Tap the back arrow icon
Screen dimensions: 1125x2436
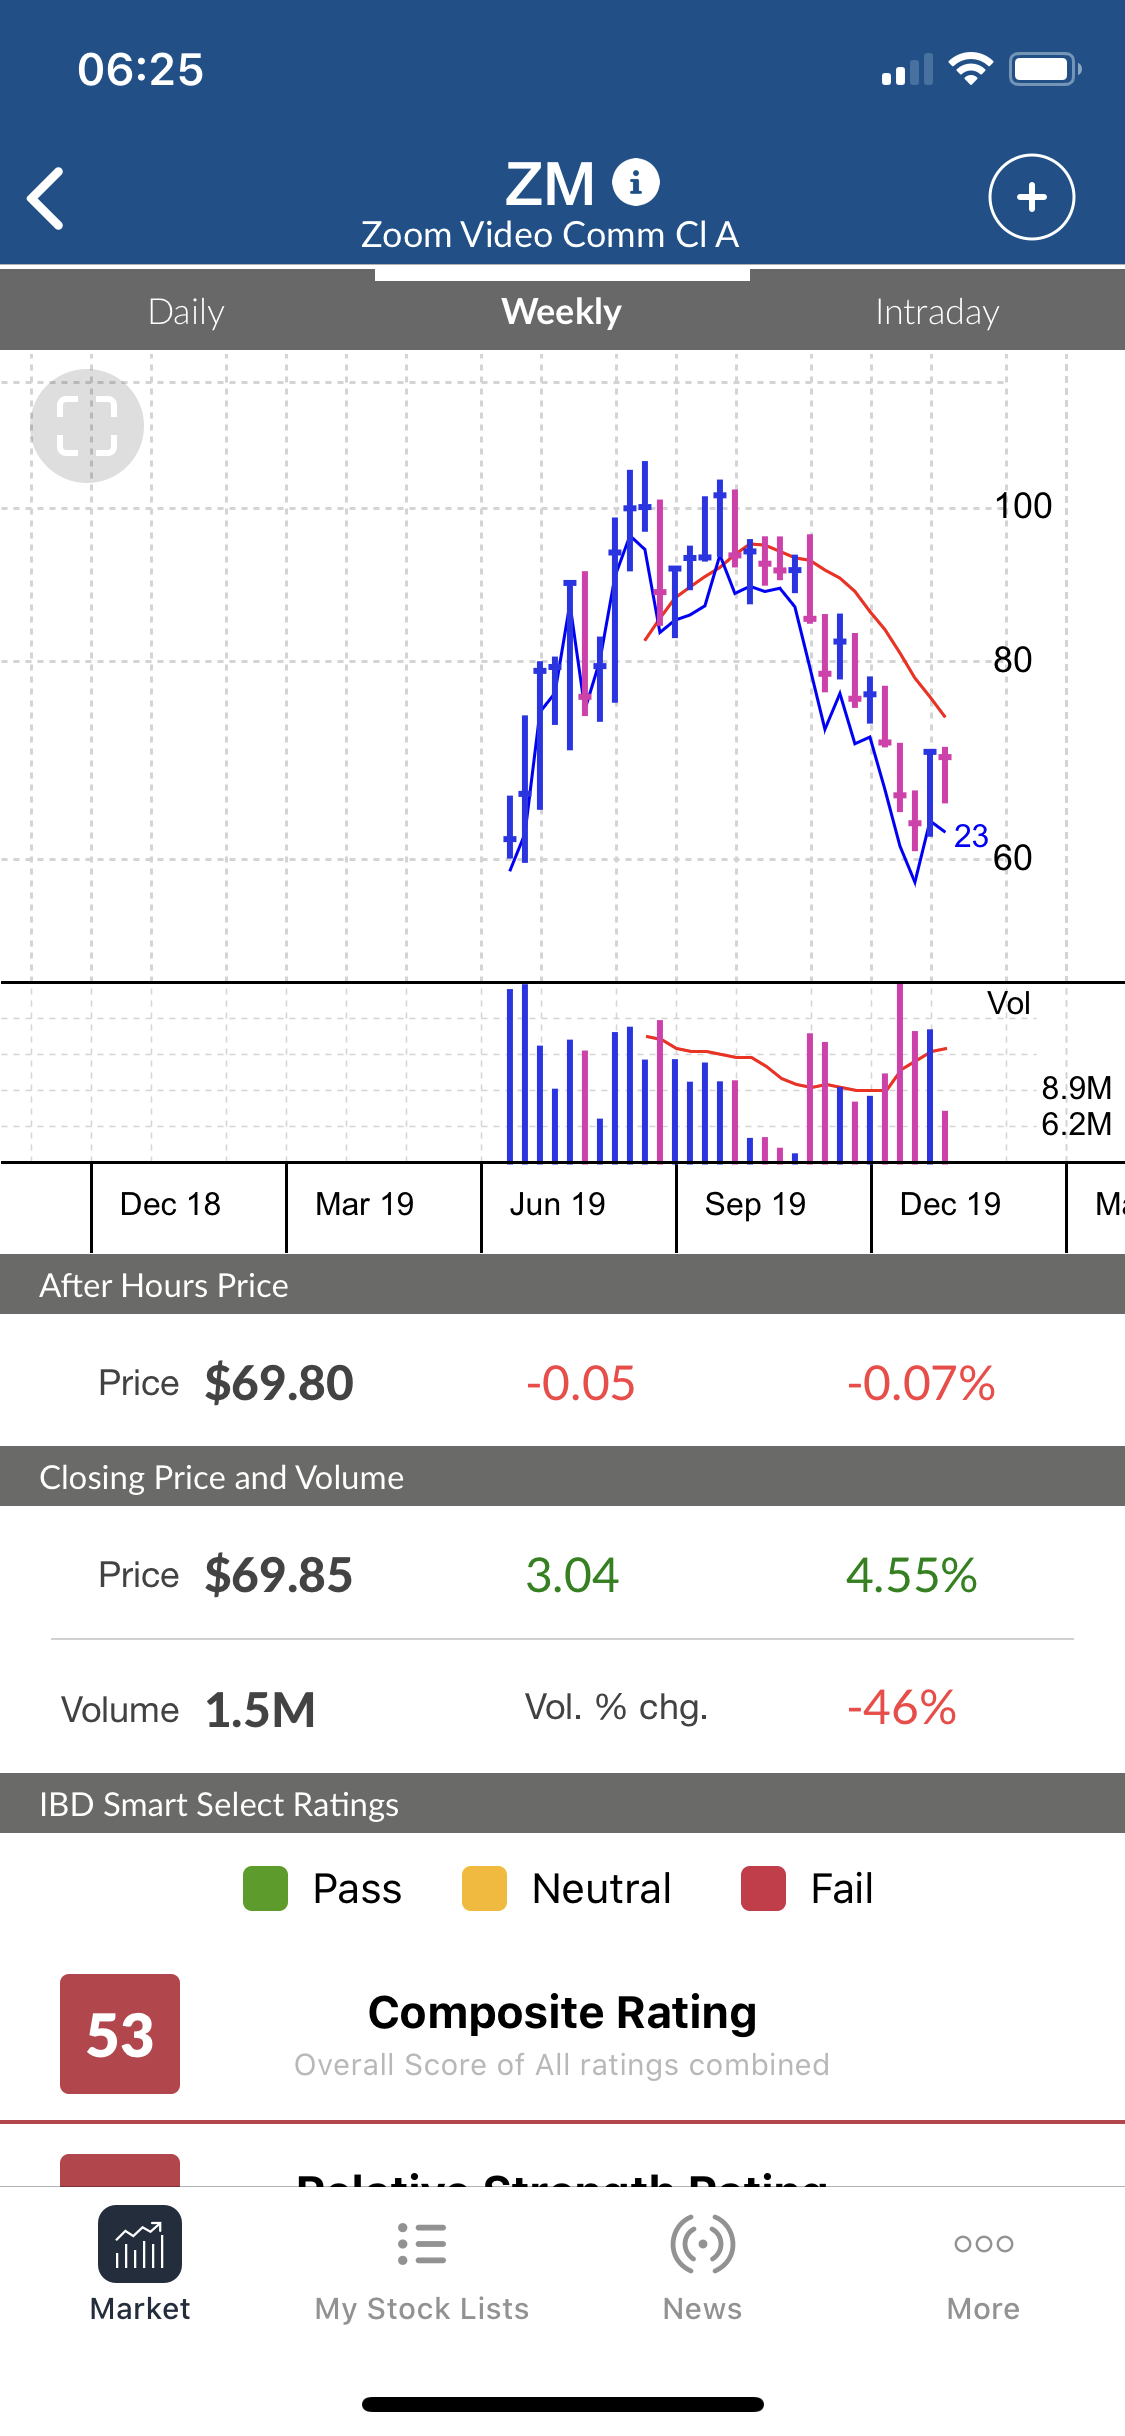tap(46, 198)
